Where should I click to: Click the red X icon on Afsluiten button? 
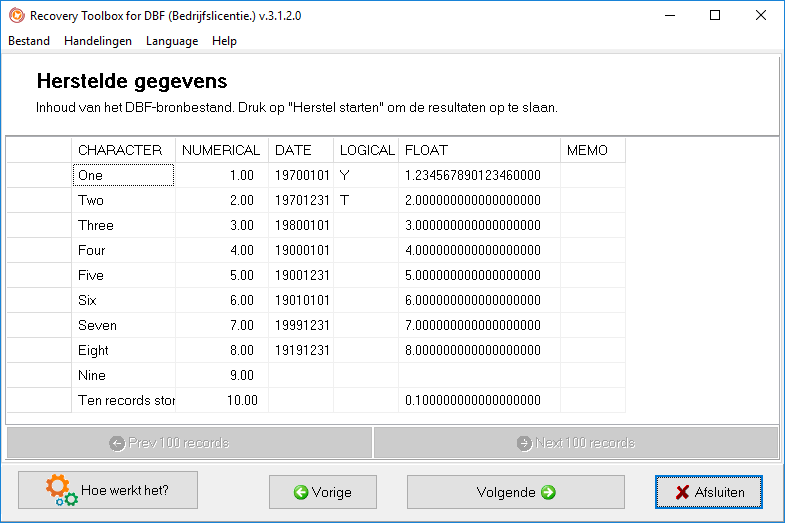(682, 492)
